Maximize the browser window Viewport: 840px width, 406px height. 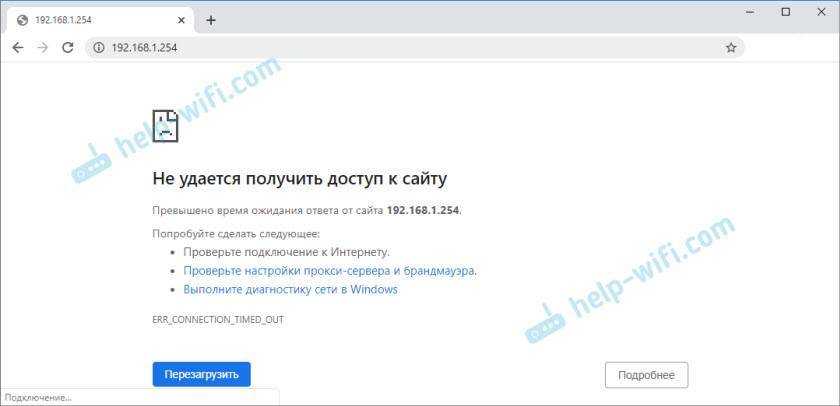pos(786,12)
